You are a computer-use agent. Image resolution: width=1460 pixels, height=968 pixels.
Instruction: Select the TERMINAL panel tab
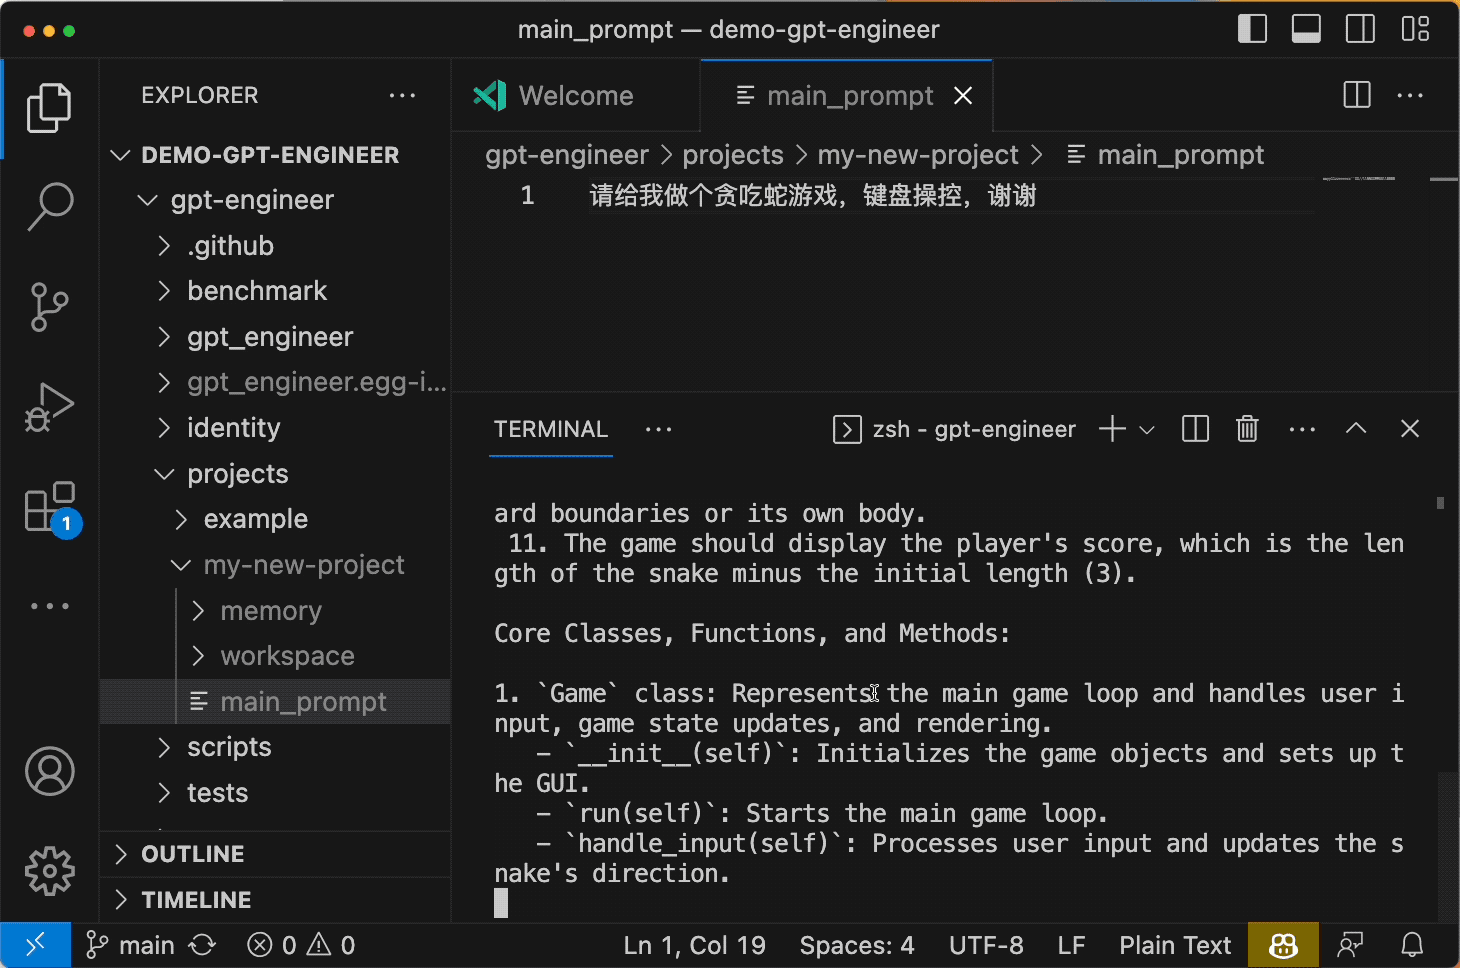[x=551, y=429]
